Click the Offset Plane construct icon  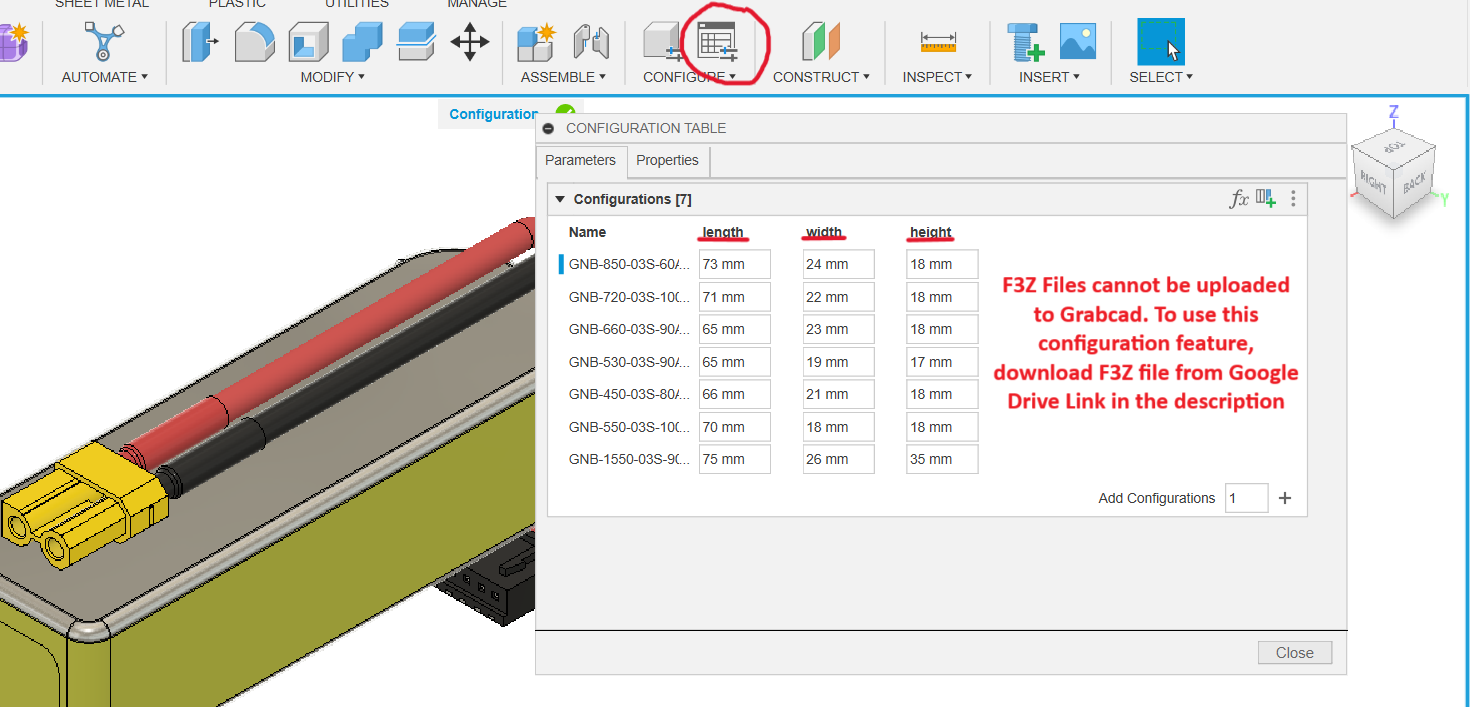[x=821, y=42]
